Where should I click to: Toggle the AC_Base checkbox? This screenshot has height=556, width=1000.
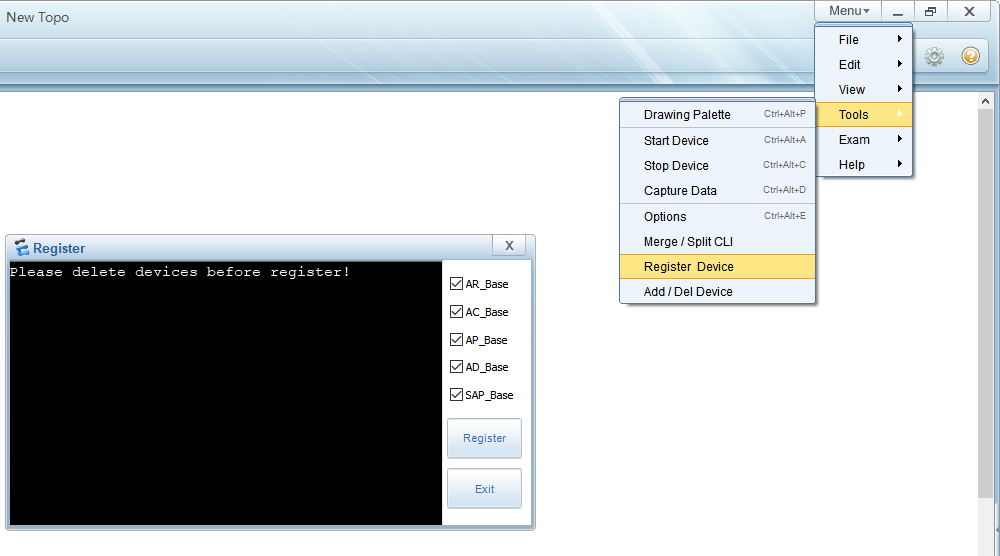click(457, 312)
